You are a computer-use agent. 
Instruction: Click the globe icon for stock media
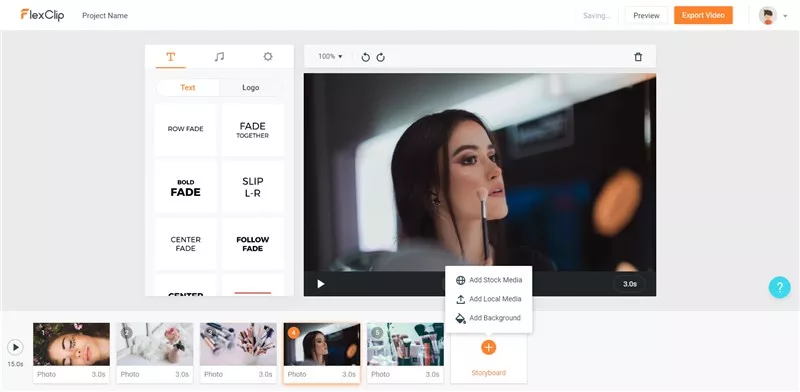coord(460,280)
